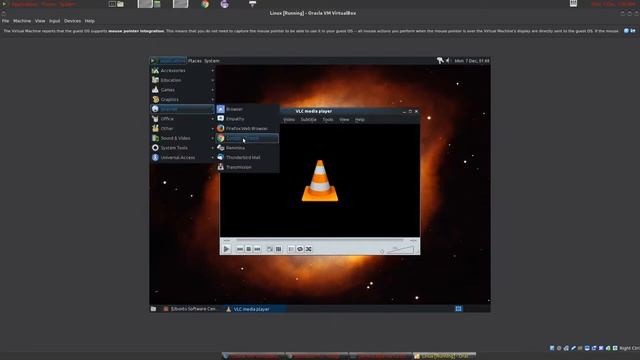This screenshot has width=640, height=360.
Task: Expand the Games category
Action: click(x=182, y=89)
